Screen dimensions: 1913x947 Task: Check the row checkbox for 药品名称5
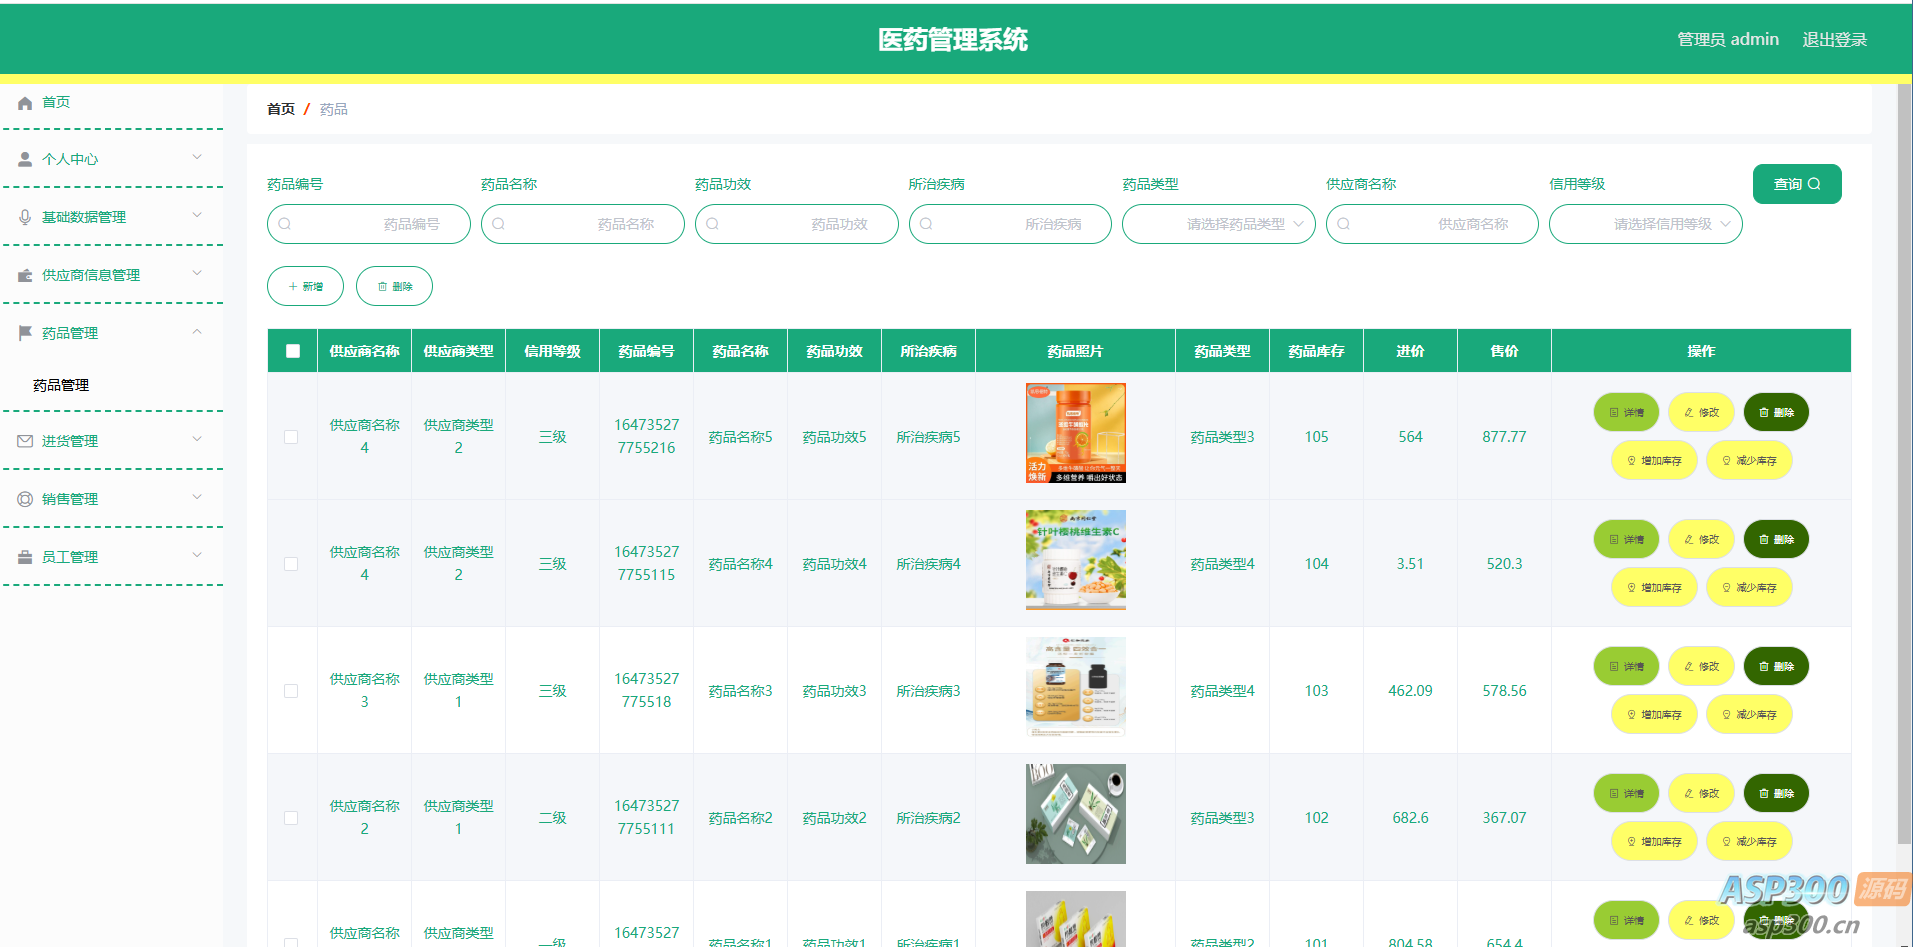point(291,437)
